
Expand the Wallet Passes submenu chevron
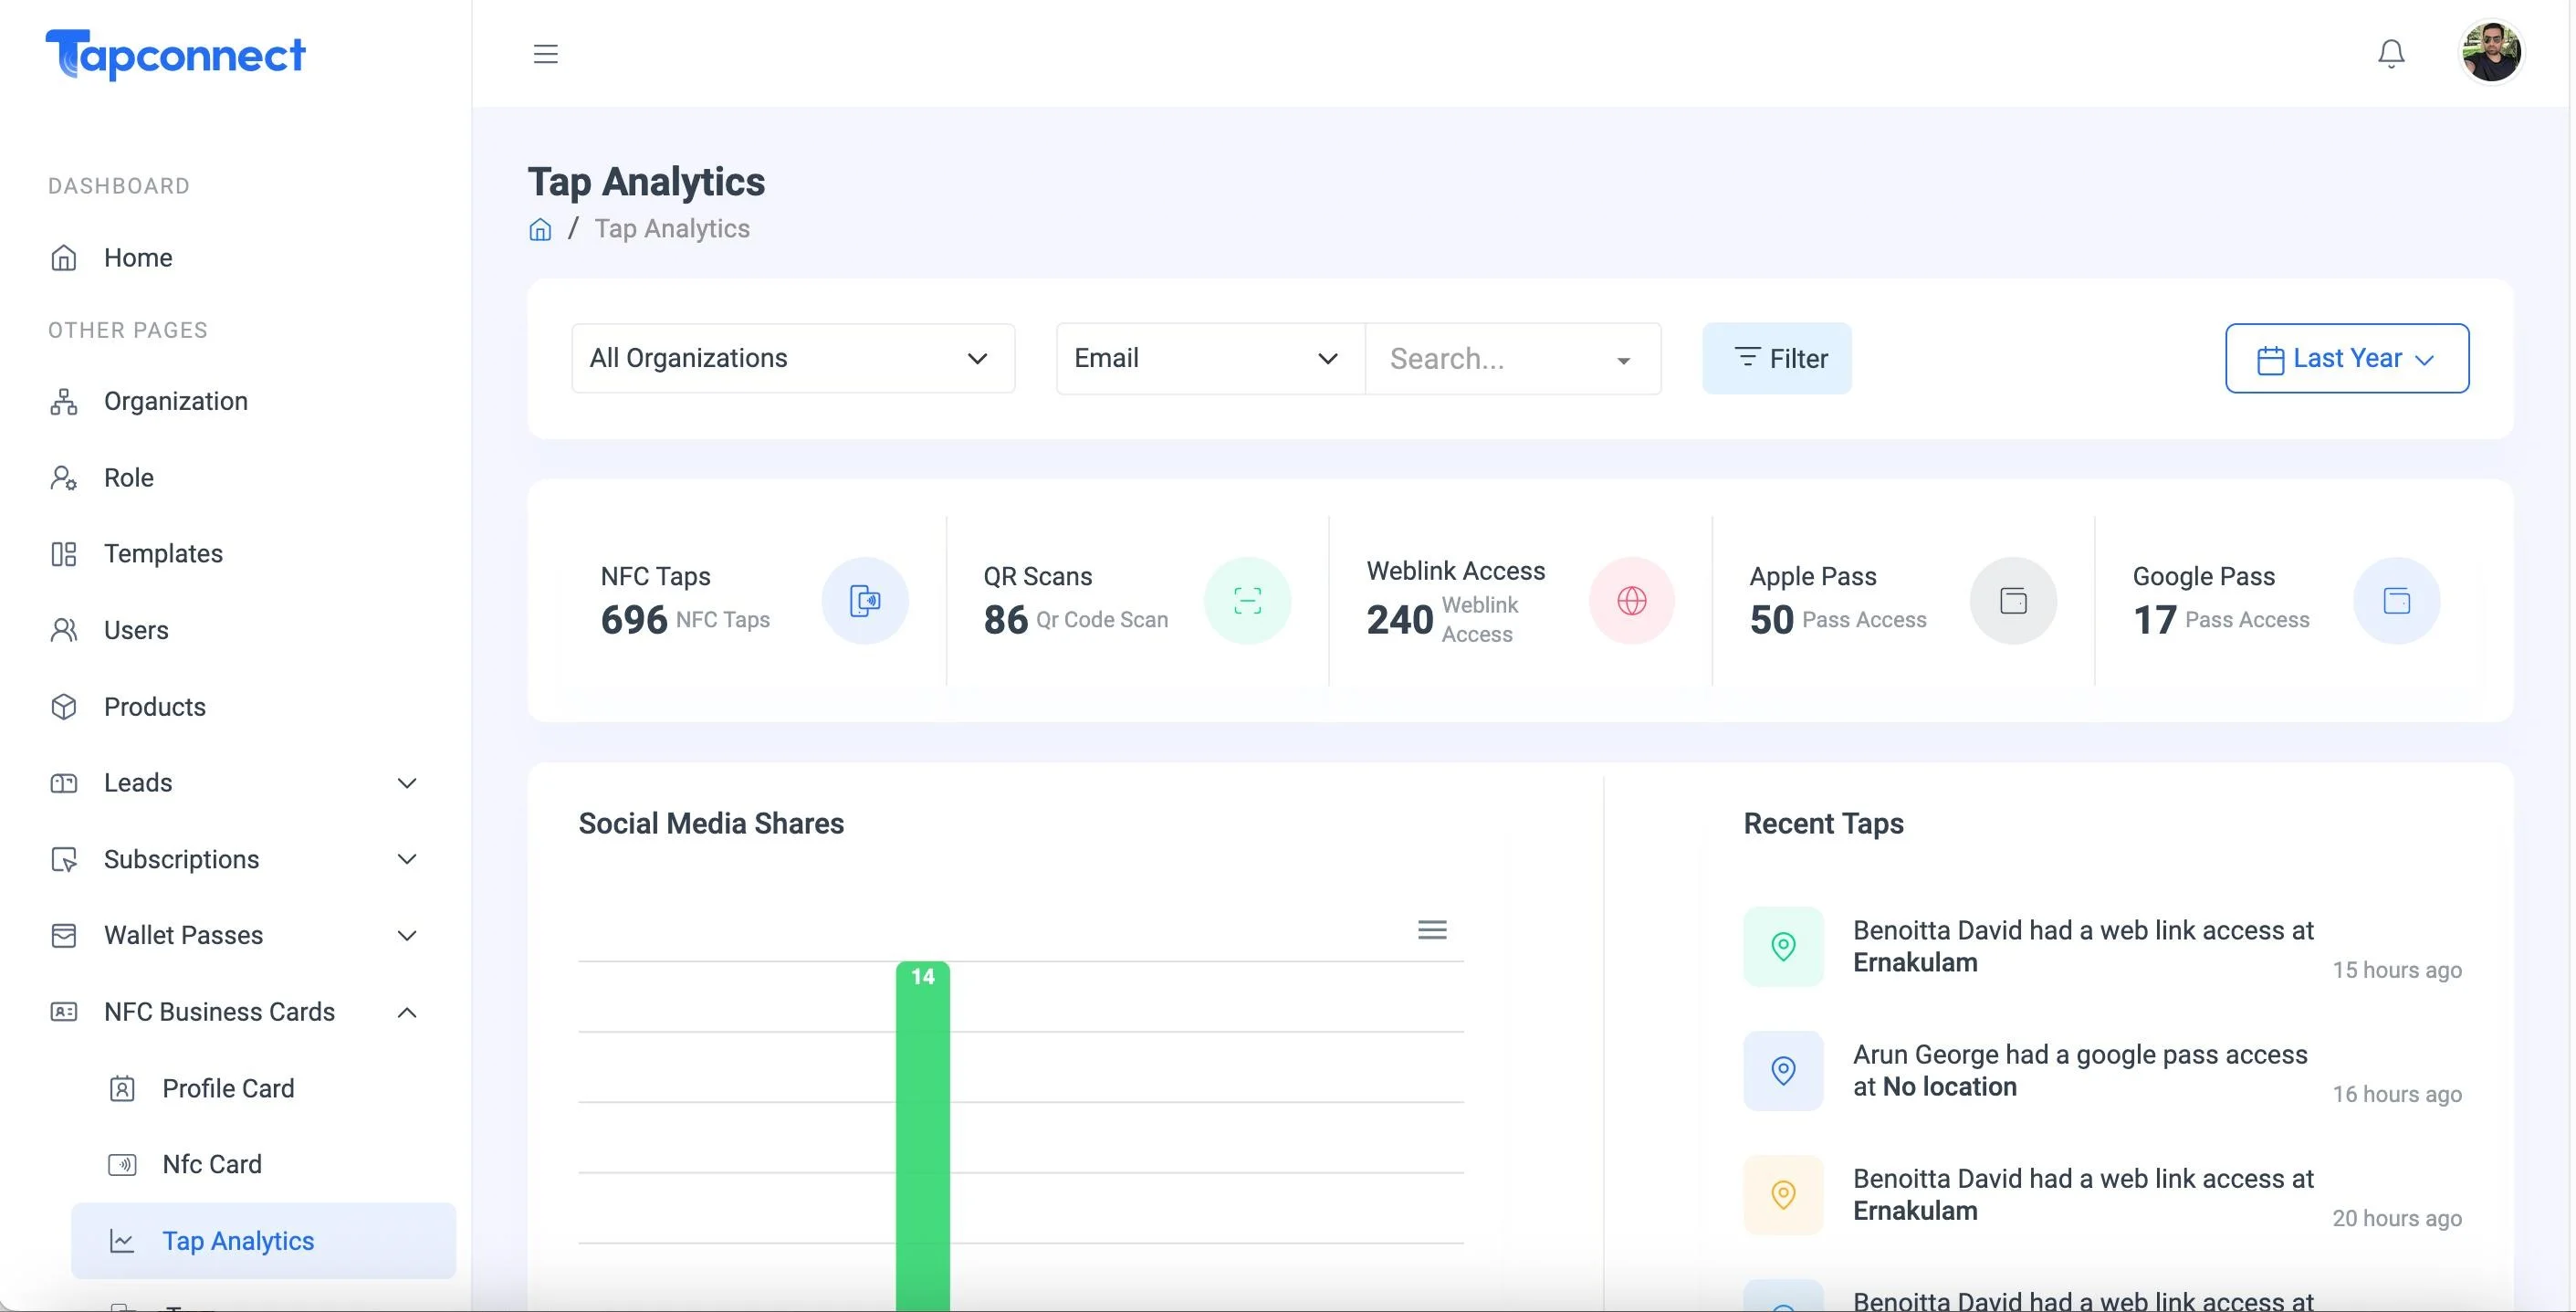tap(407, 936)
